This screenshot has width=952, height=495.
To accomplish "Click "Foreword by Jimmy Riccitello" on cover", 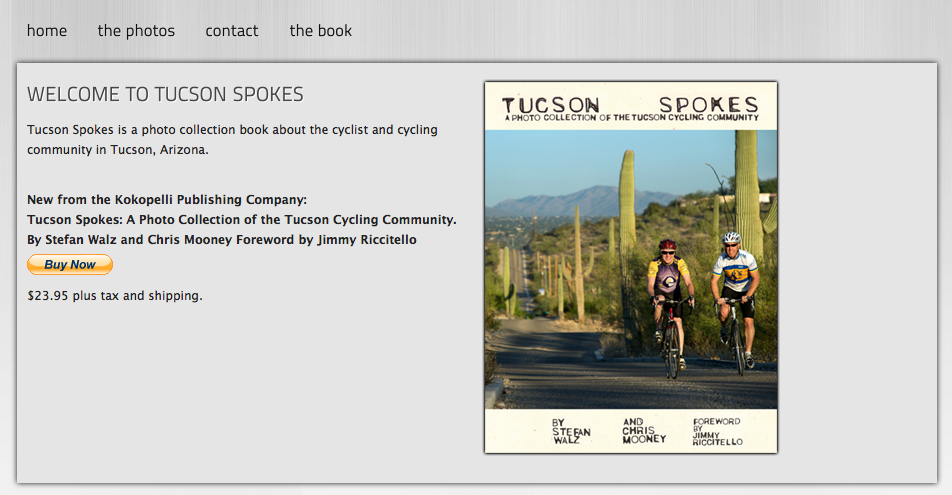I will [x=718, y=432].
